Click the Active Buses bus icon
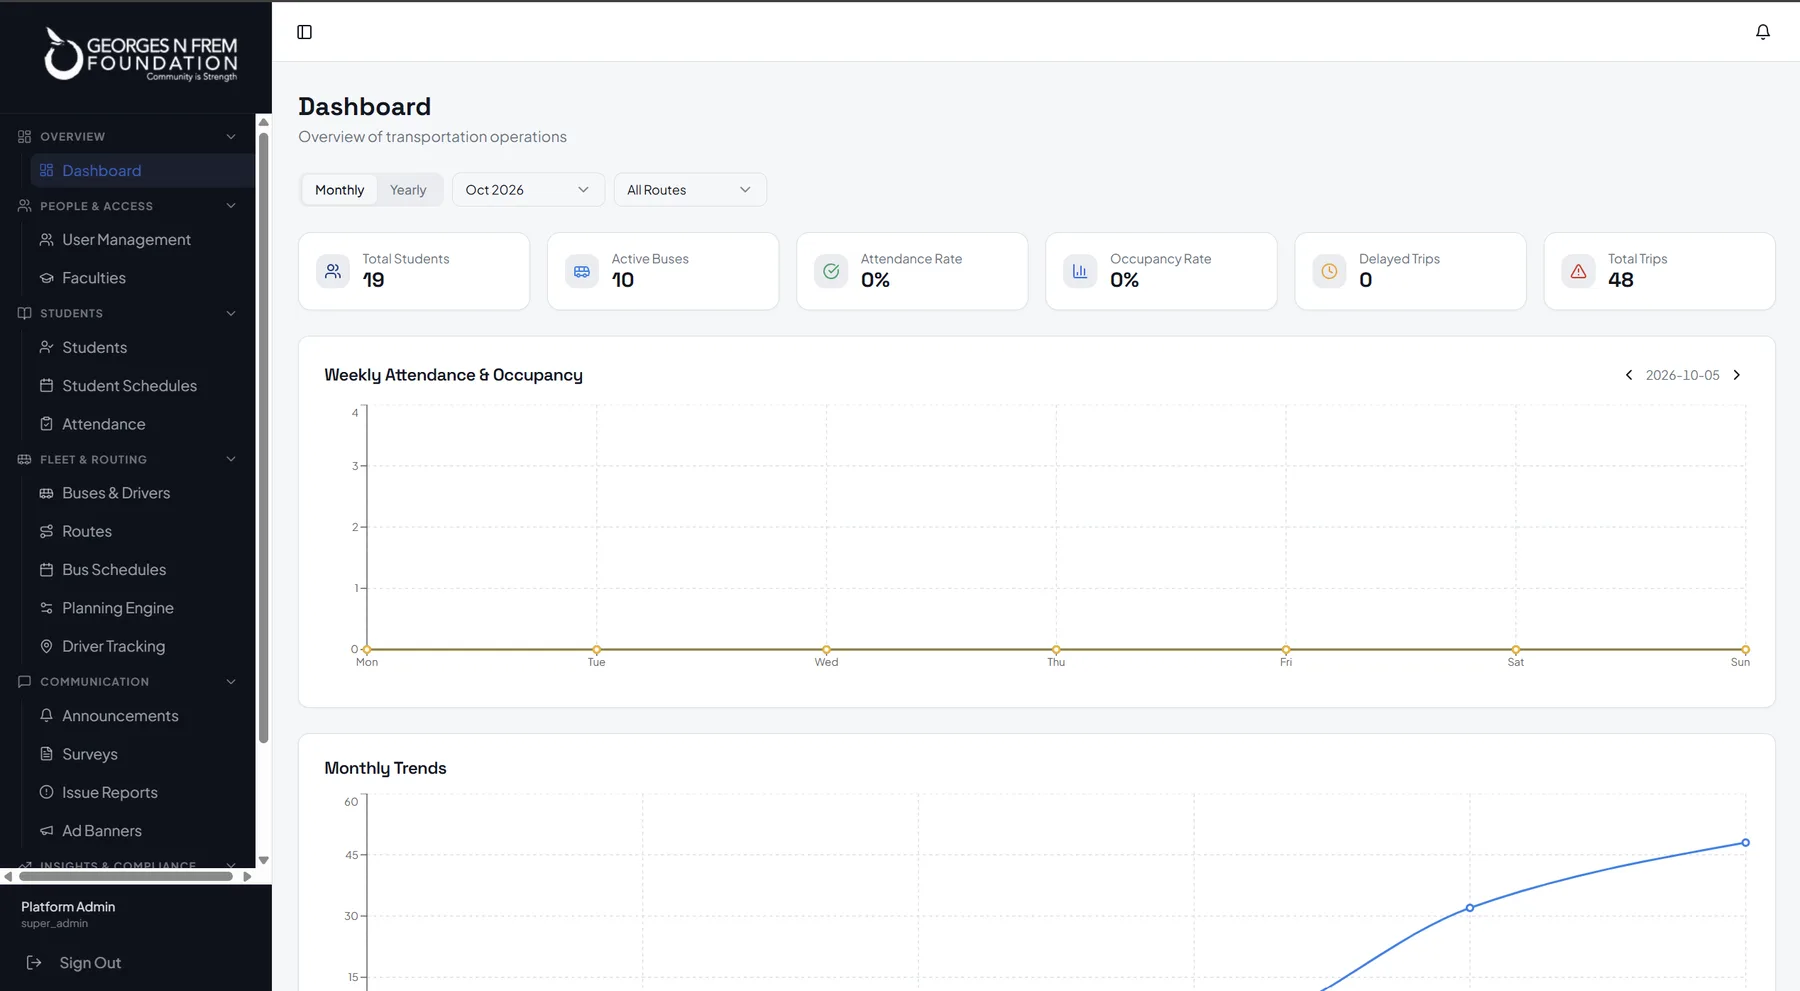The image size is (1800, 991). pyautogui.click(x=582, y=271)
